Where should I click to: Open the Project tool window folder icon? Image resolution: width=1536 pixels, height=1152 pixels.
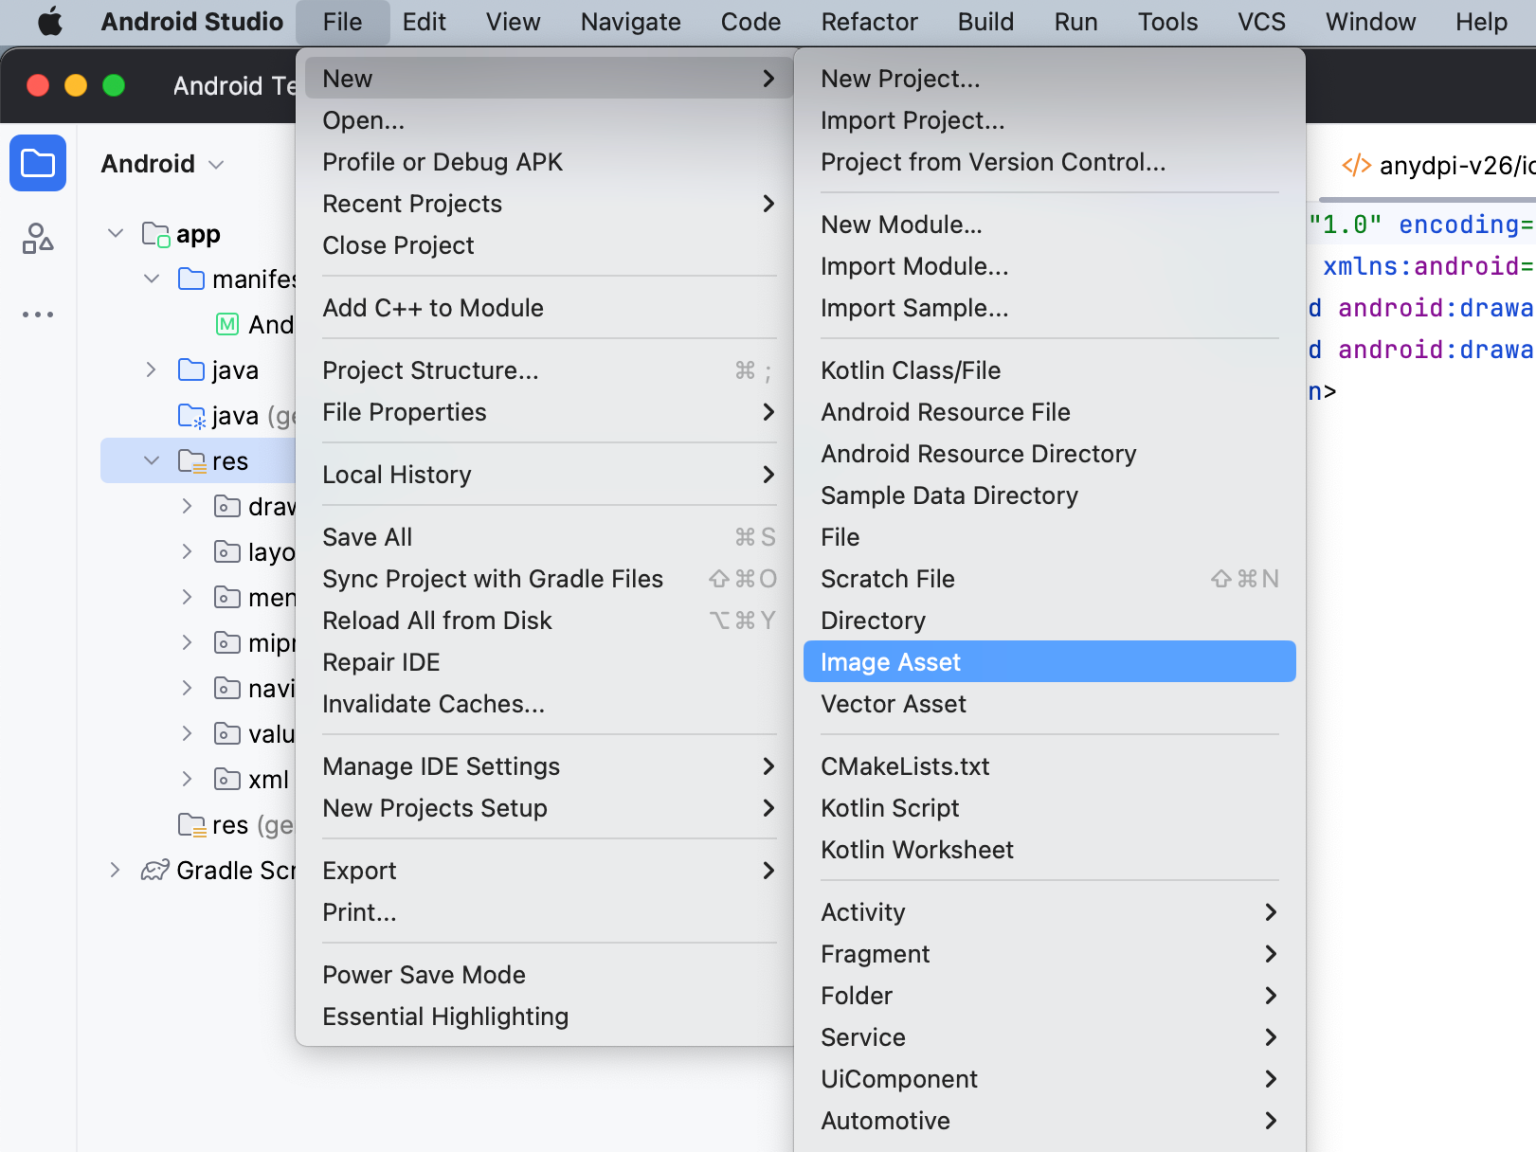click(38, 163)
